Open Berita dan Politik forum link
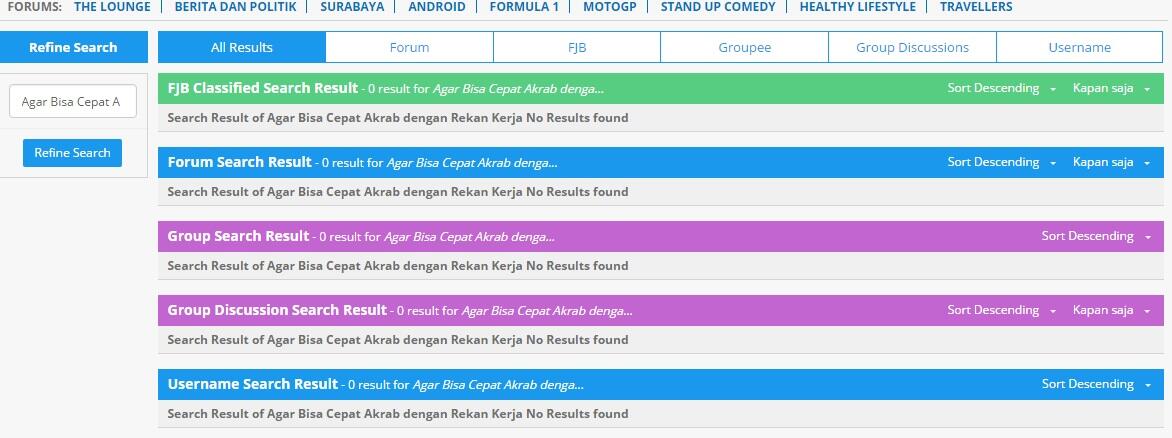This screenshot has height=438, width=1172. pyautogui.click(x=235, y=7)
